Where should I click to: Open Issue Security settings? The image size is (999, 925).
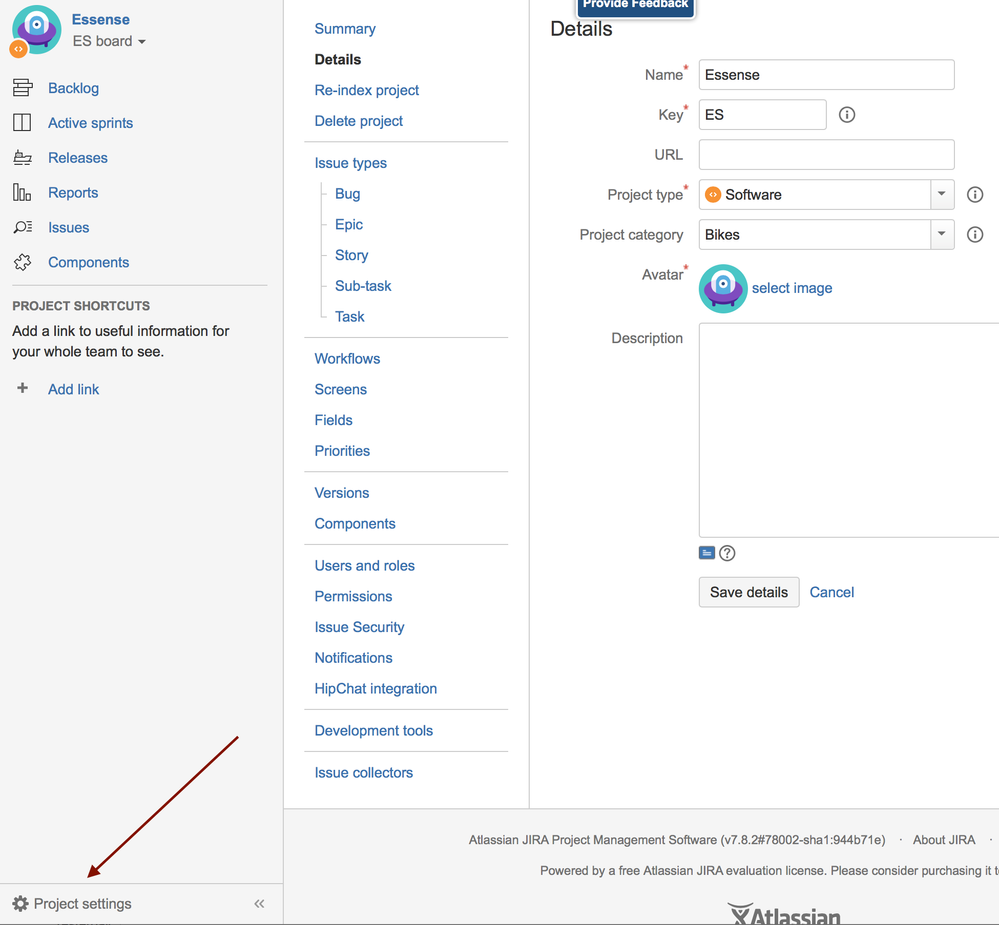[x=359, y=627]
